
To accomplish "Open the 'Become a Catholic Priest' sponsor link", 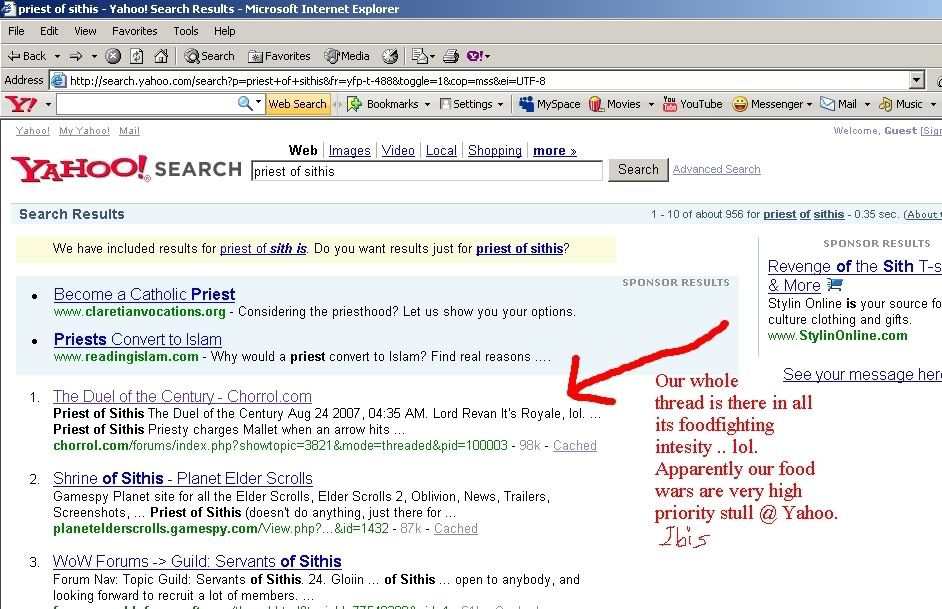I will 144,294.
